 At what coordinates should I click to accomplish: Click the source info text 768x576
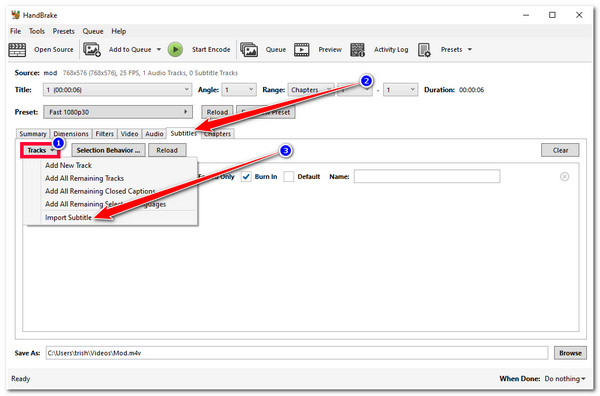150,73
